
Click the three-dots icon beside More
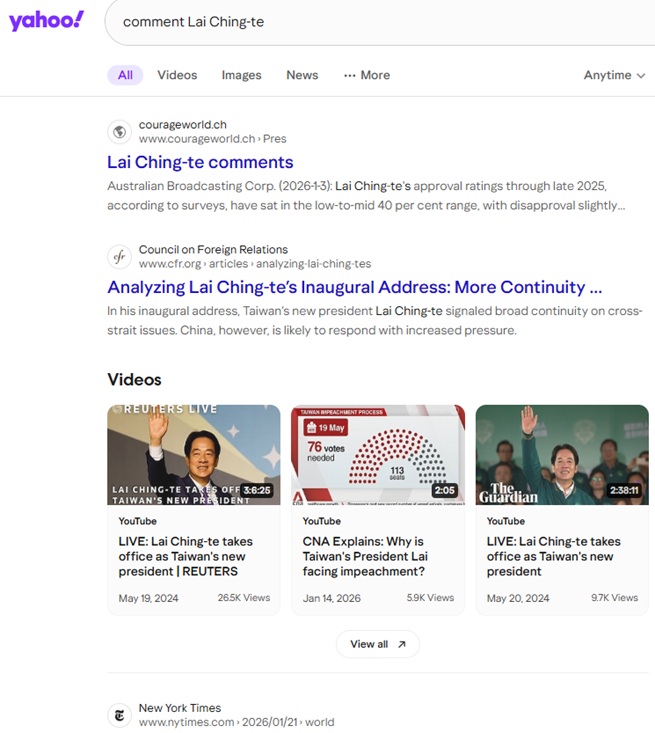click(349, 75)
